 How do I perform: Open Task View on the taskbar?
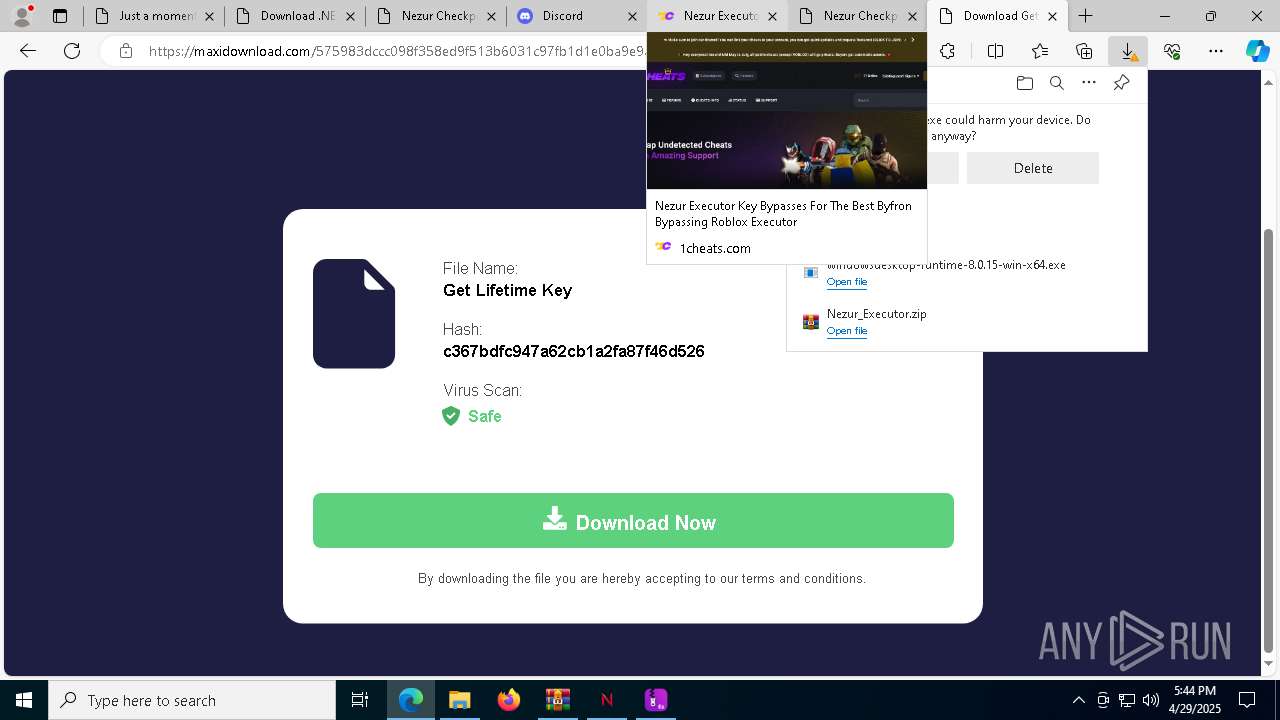coord(360,700)
